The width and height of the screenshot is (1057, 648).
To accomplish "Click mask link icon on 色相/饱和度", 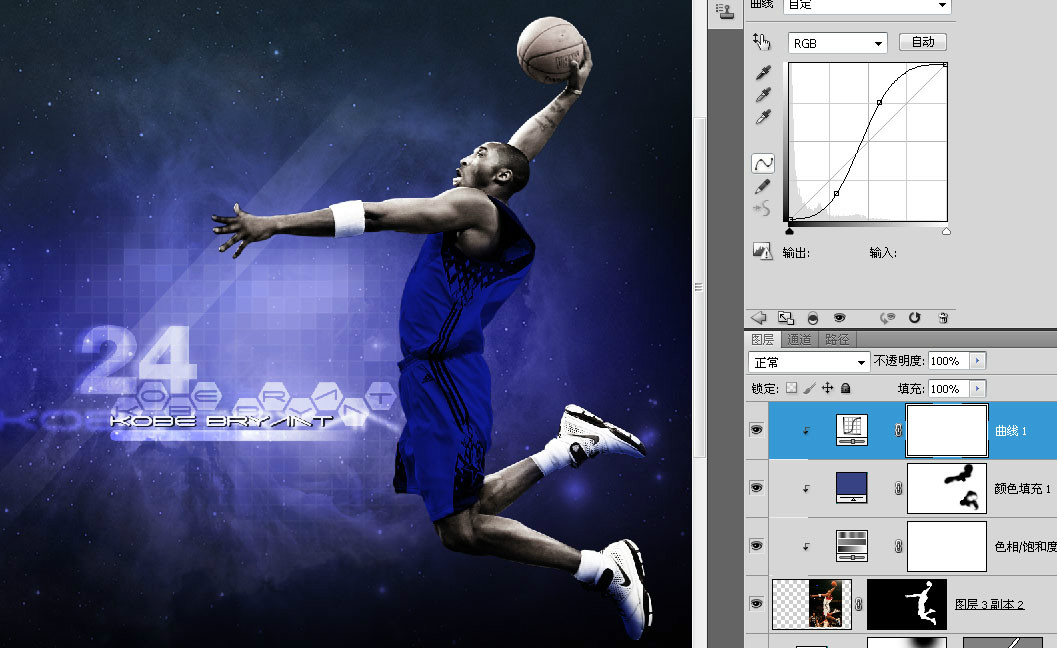I will pos(898,546).
